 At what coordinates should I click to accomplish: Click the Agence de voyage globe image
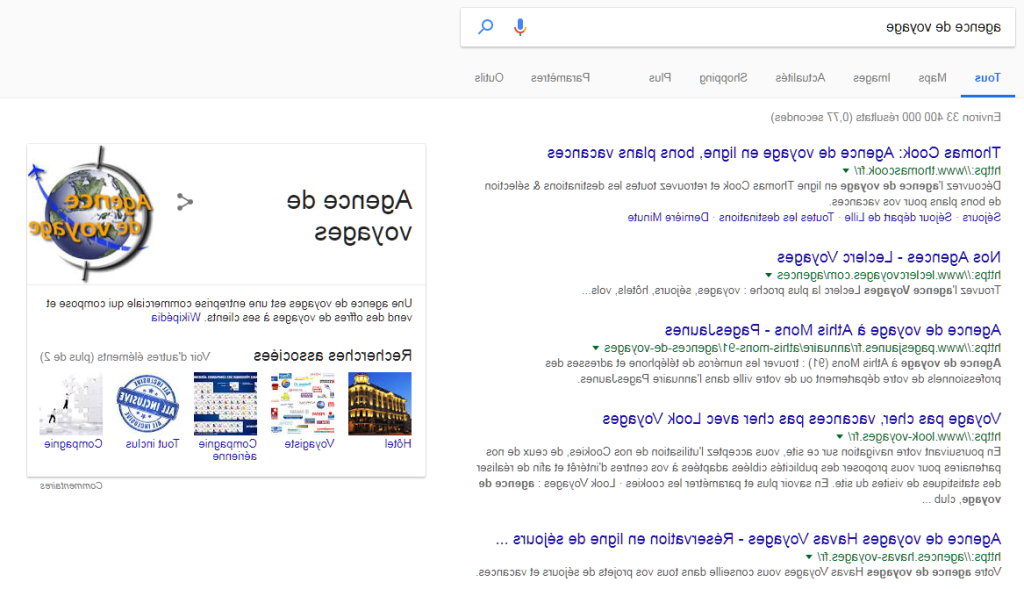91,214
